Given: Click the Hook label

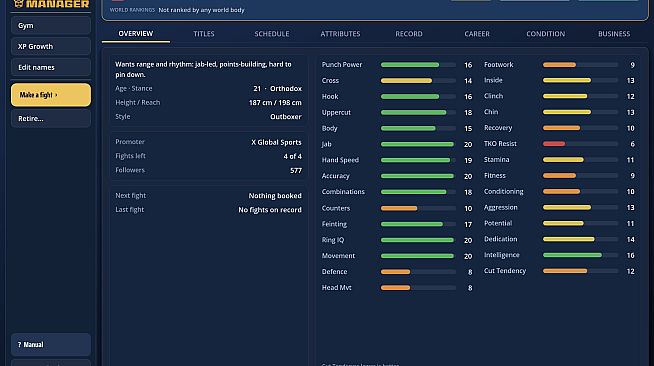Looking at the screenshot, I should [x=330, y=96].
